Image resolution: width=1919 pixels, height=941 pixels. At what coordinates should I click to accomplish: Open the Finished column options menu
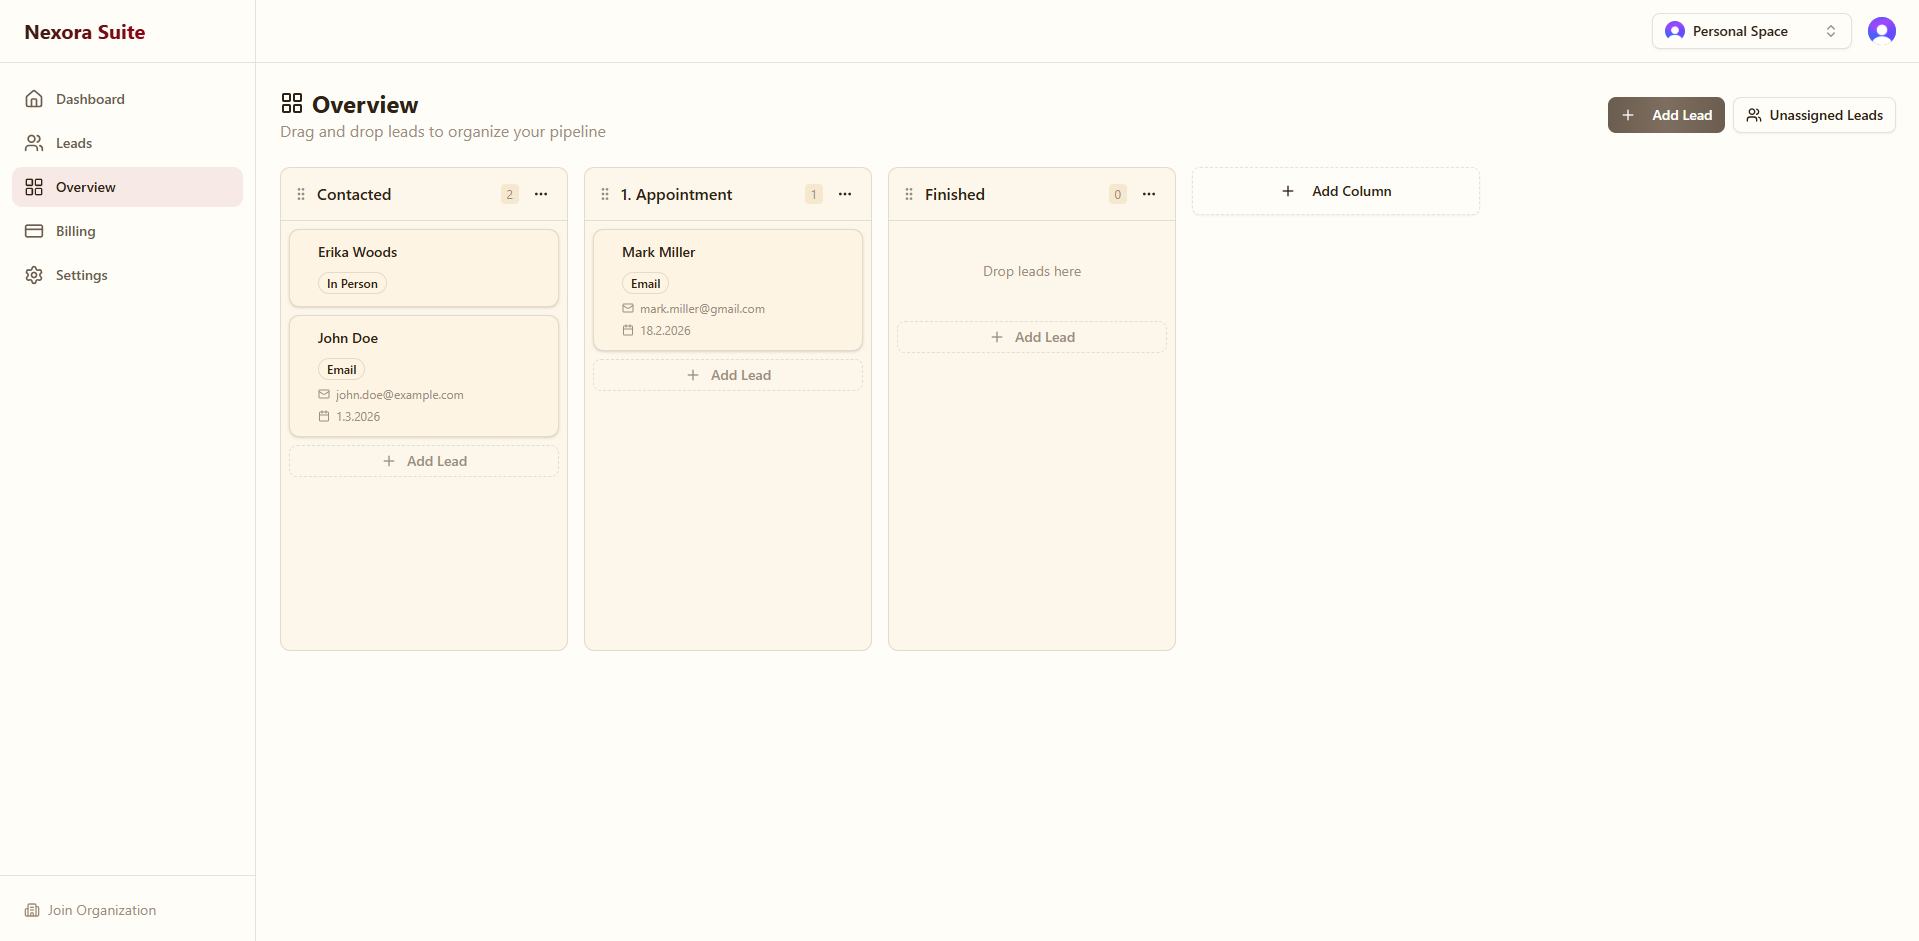point(1148,194)
